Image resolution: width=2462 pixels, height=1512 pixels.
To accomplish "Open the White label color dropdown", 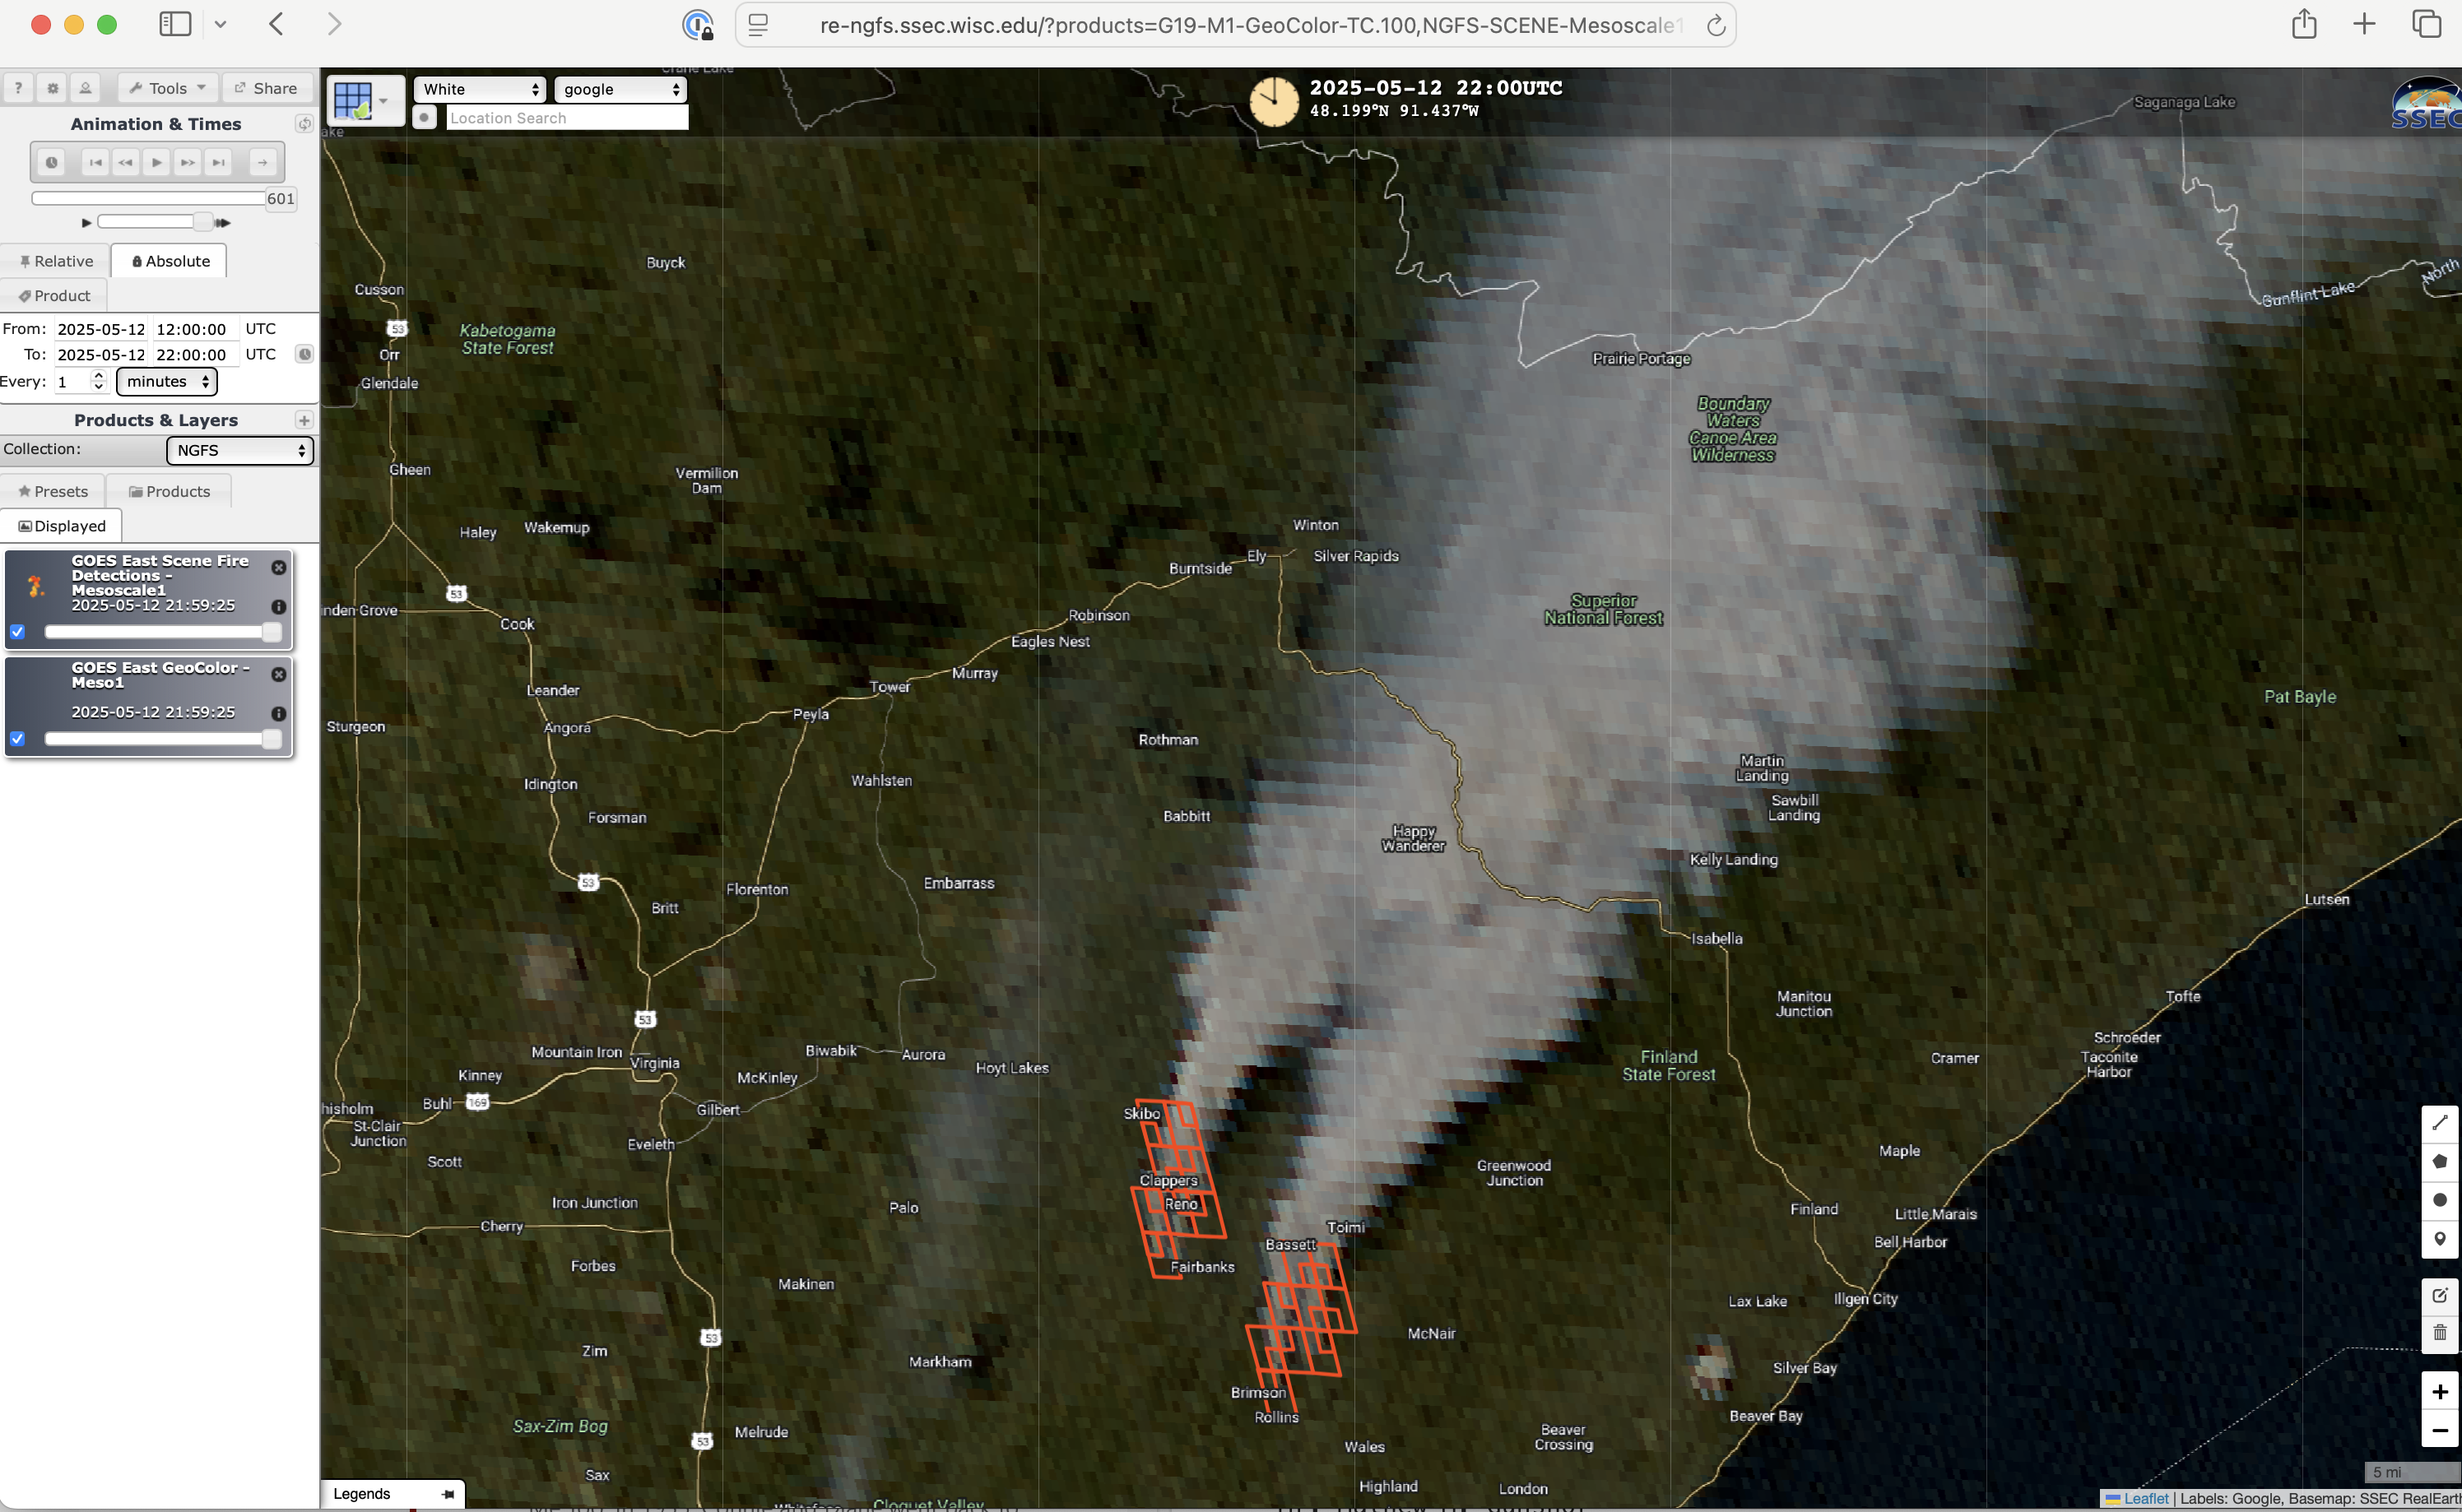I will point(480,89).
